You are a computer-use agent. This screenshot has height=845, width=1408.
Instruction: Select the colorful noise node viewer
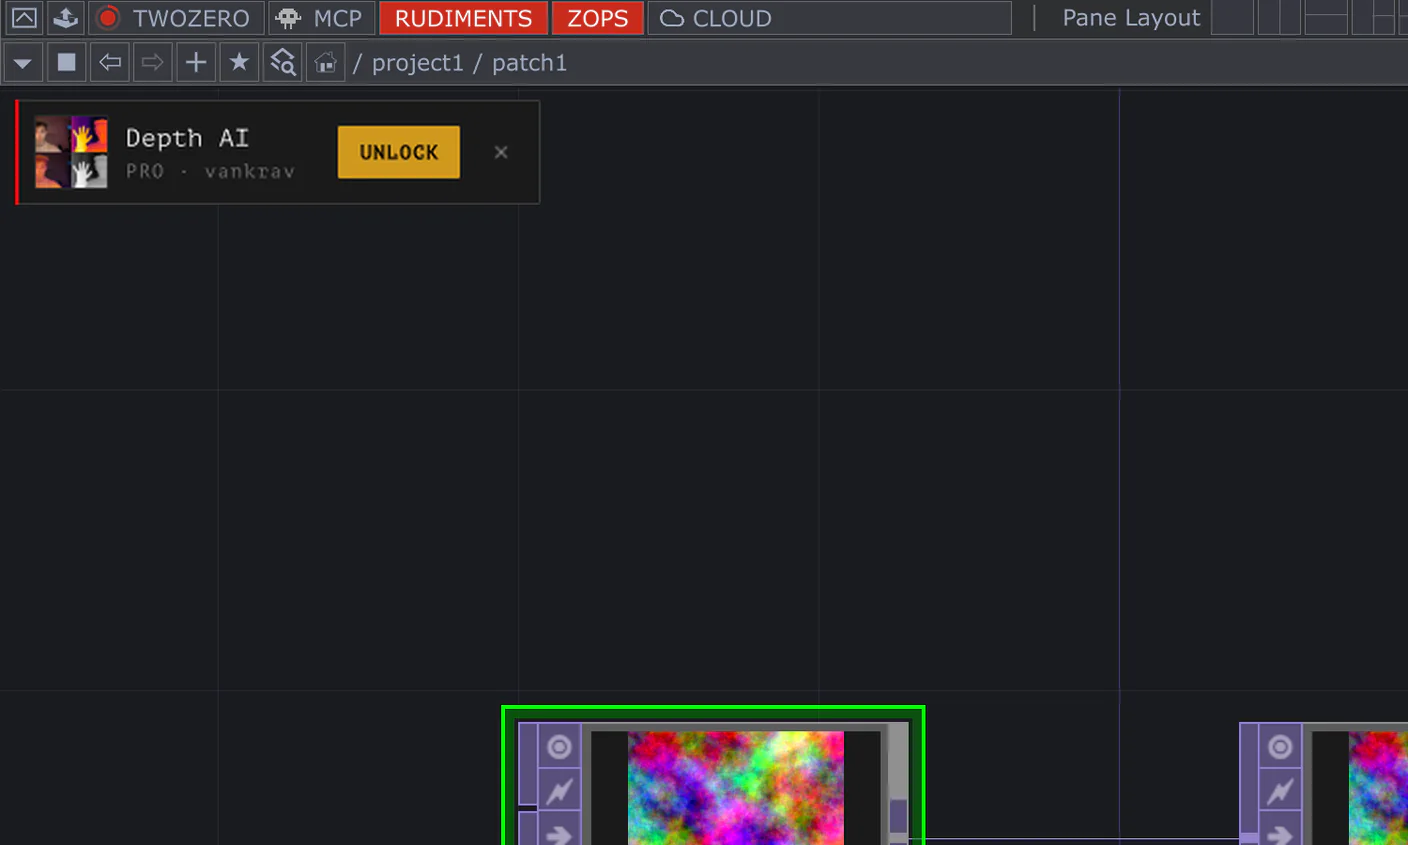pyautogui.click(x=736, y=788)
